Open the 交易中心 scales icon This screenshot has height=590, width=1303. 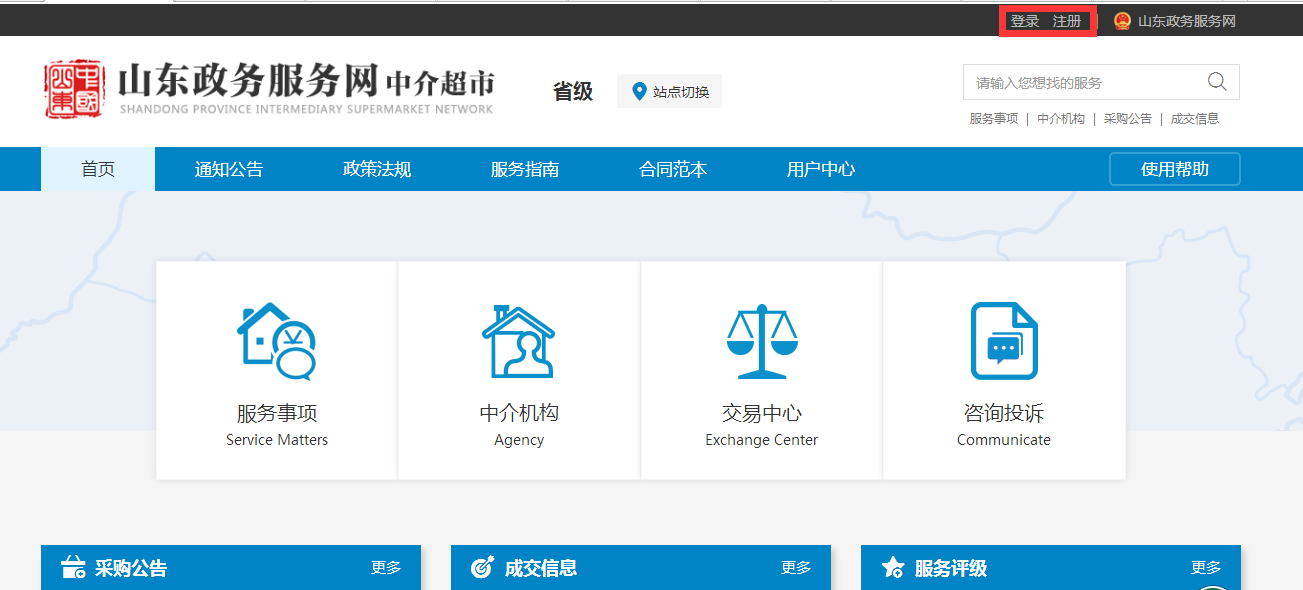[762, 342]
